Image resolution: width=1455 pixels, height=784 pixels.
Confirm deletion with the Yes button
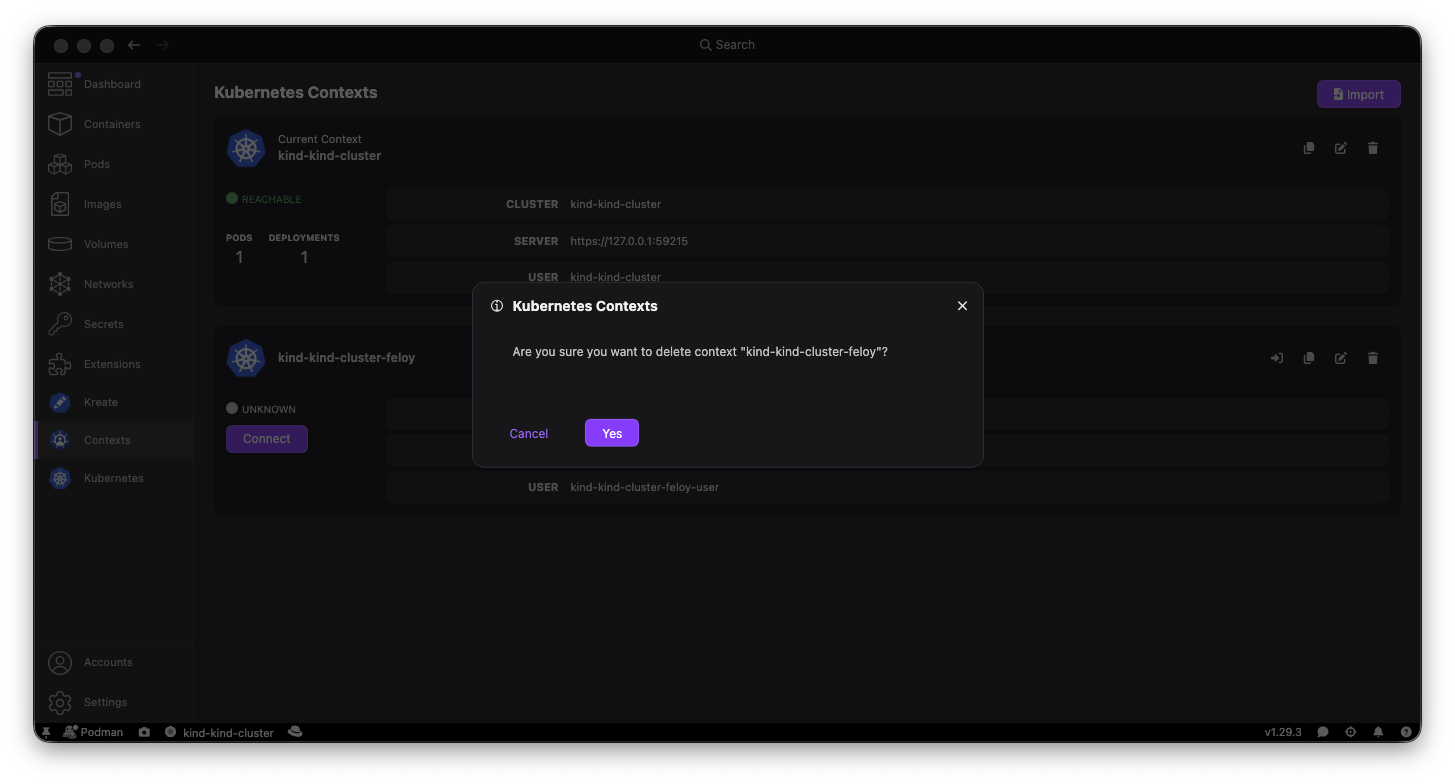(x=612, y=433)
